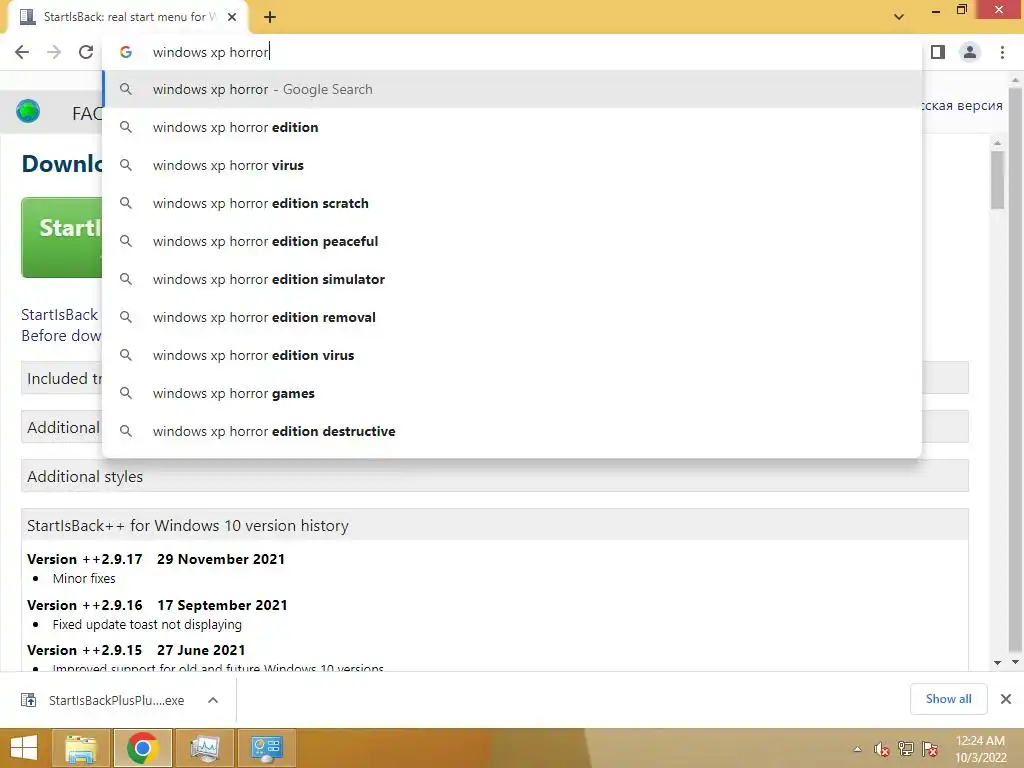The width and height of the screenshot is (1024, 768).
Task: Click the FAQ navigation link
Action: click(x=87, y=114)
